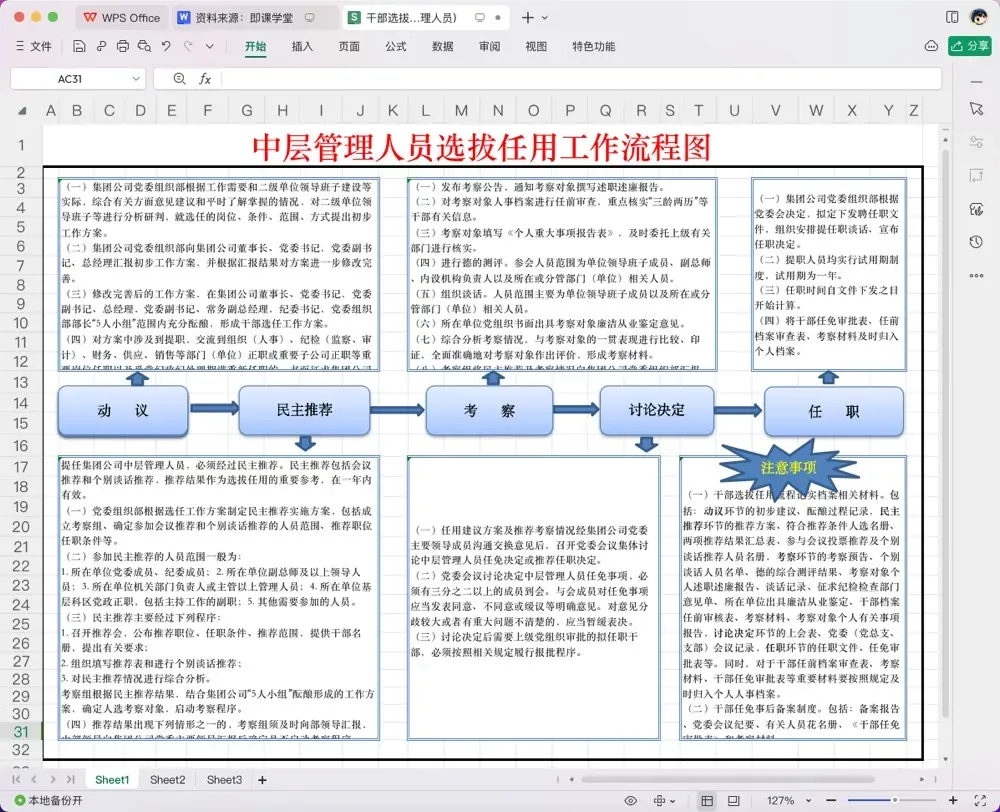Viewport: 1000px width, 812px height.
Task: Switch to normal view grid icon
Action: pyautogui.click(x=707, y=801)
